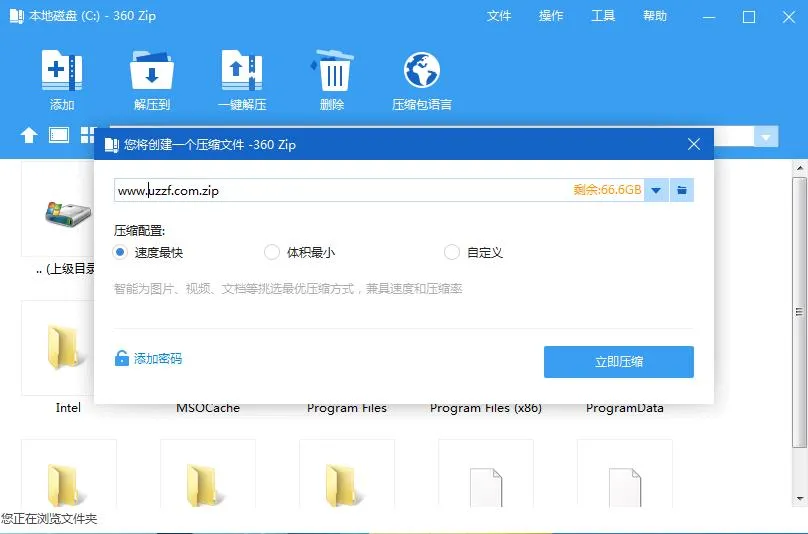Open the 帮助 menu

[x=655, y=16]
